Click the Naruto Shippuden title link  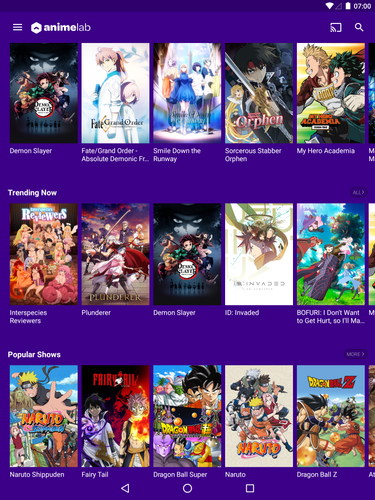click(37, 474)
